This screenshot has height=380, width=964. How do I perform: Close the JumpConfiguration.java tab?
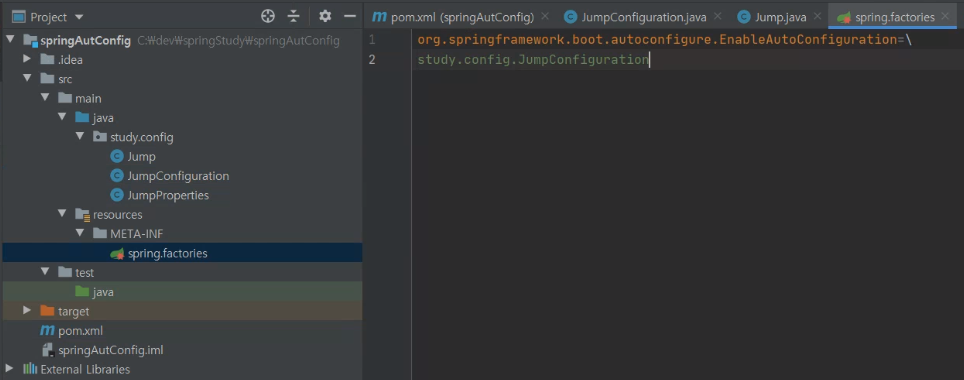tap(717, 17)
